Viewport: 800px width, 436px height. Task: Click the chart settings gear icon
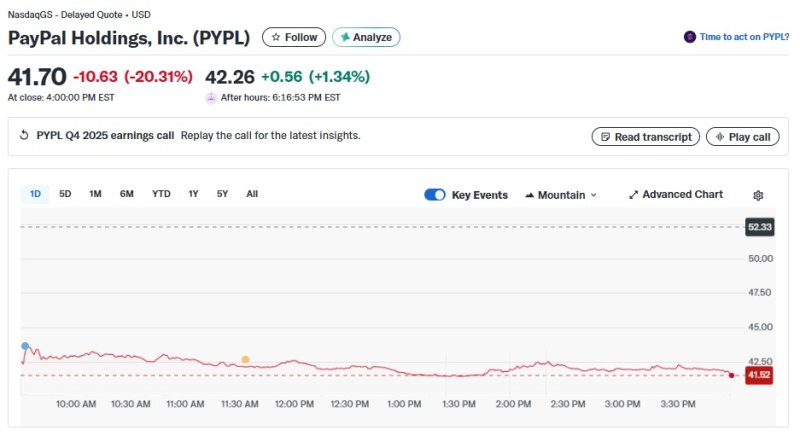click(x=758, y=195)
